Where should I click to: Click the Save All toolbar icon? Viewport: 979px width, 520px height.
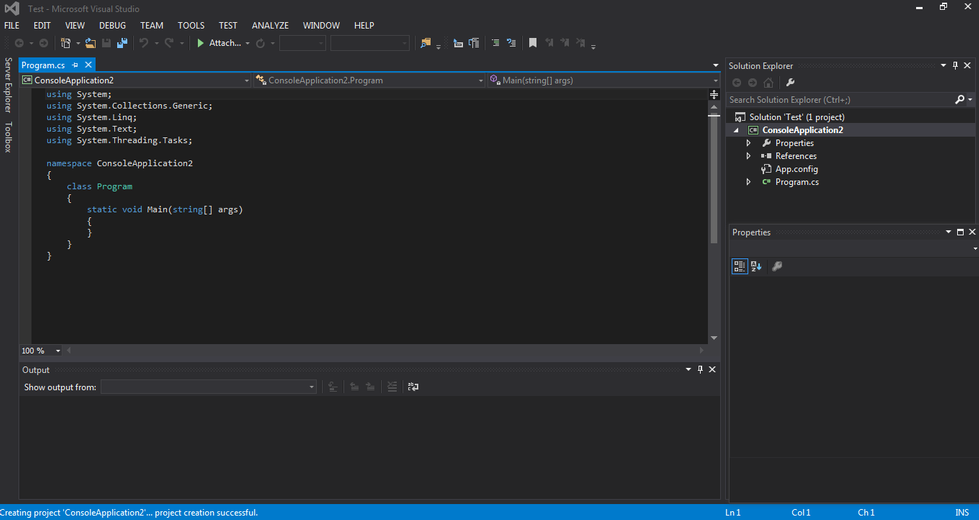[x=122, y=43]
